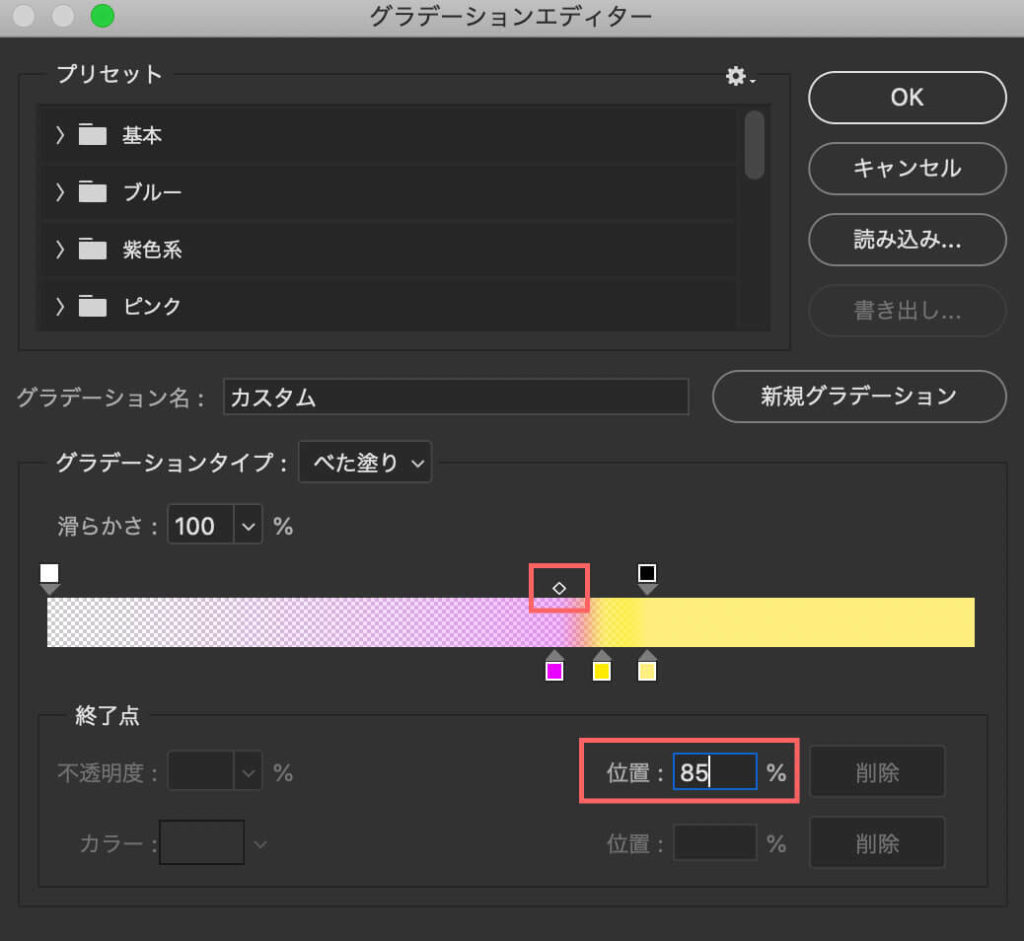Select the pale yellow color stop
The image size is (1024, 941).
point(647,666)
